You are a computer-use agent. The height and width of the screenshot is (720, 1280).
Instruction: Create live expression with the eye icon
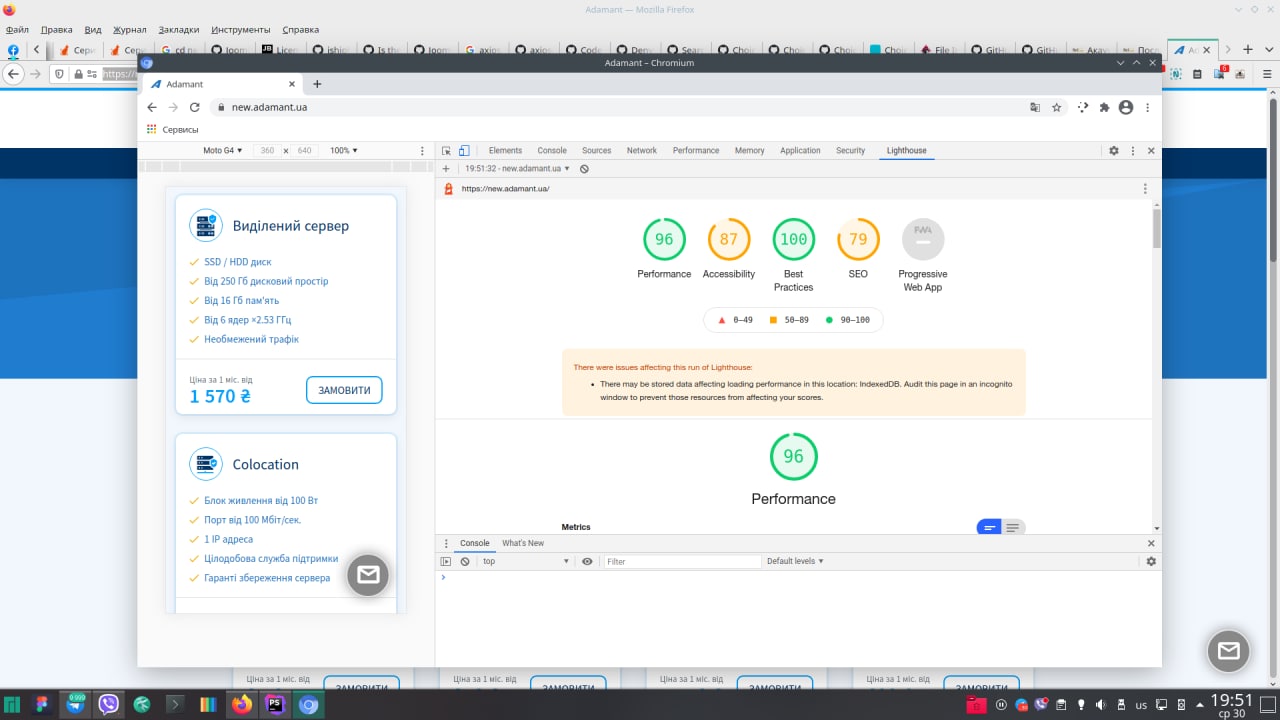click(x=587, y=562)
